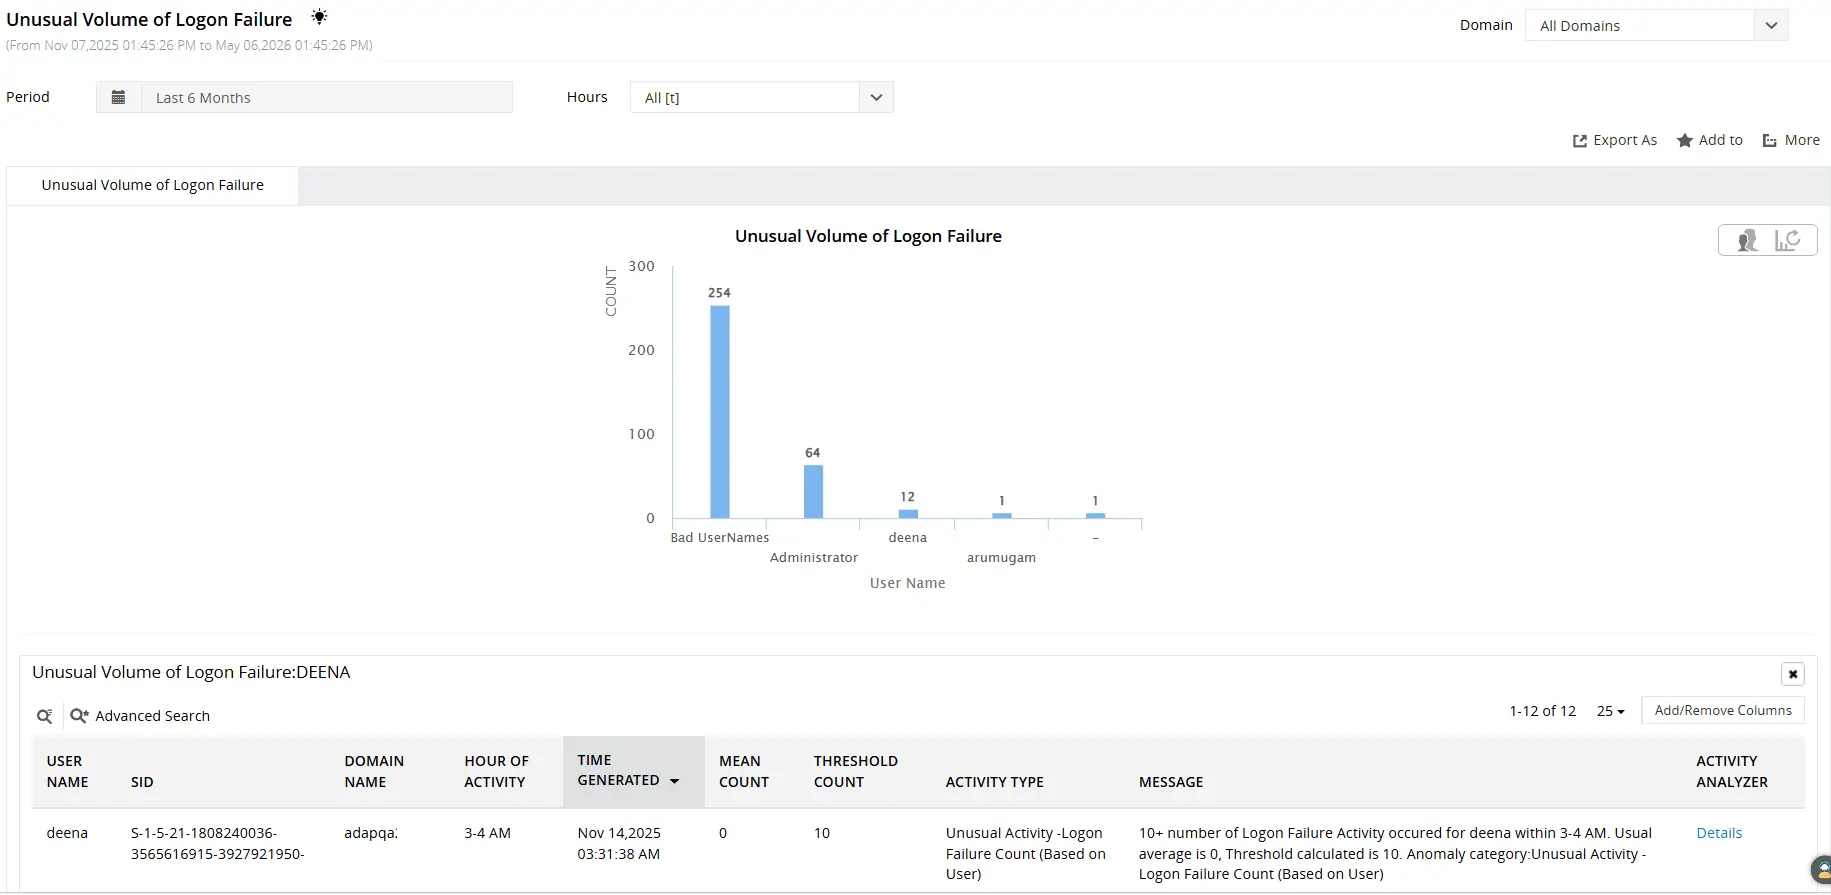Switch chart to trend graph icon
Viewport: 1831px width, 895px height.
[1787, 240]
